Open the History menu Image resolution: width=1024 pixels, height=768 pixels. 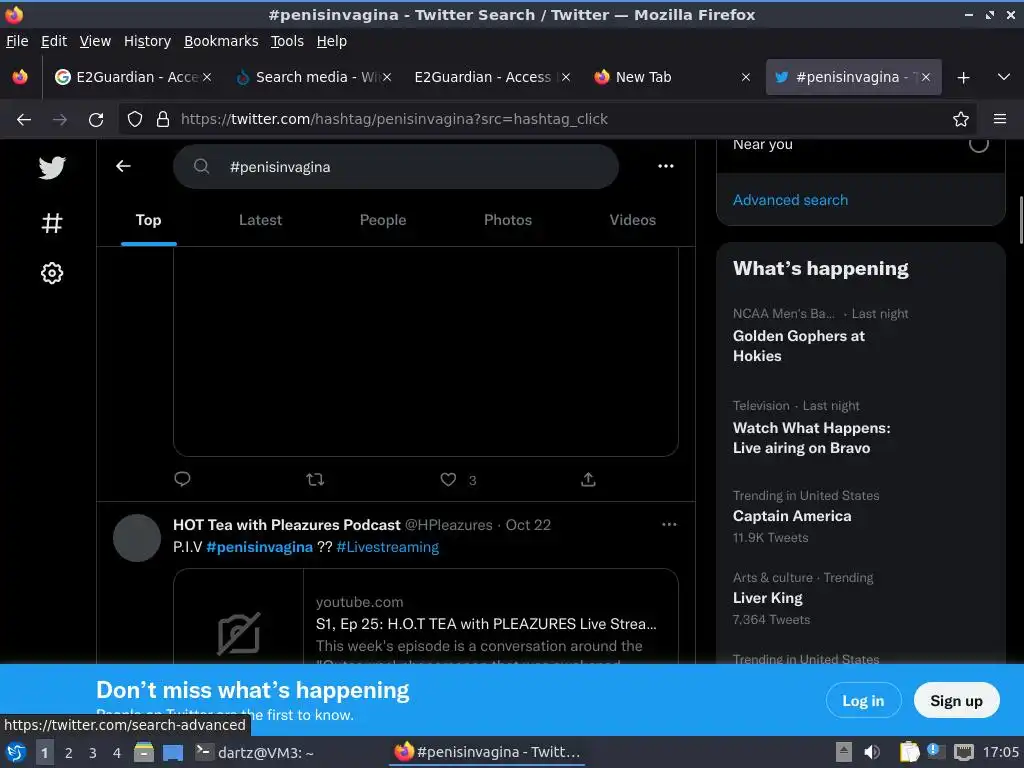[x=147, y=41]
